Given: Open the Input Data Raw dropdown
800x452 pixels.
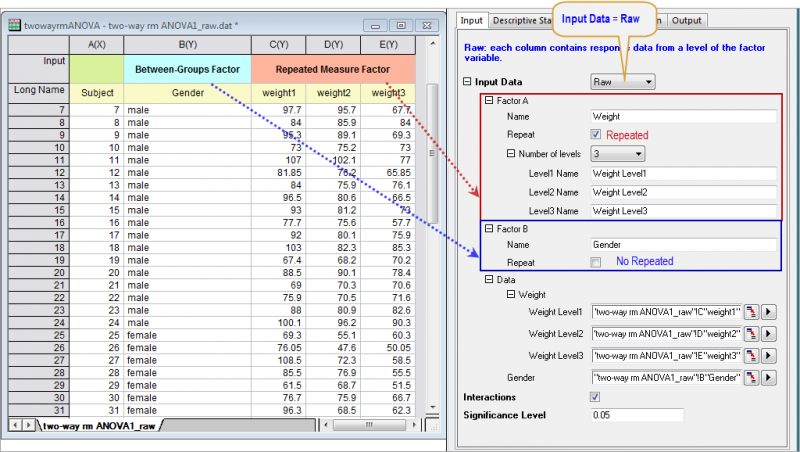Looking at the screenshot, I should click(x=622, y=82).
